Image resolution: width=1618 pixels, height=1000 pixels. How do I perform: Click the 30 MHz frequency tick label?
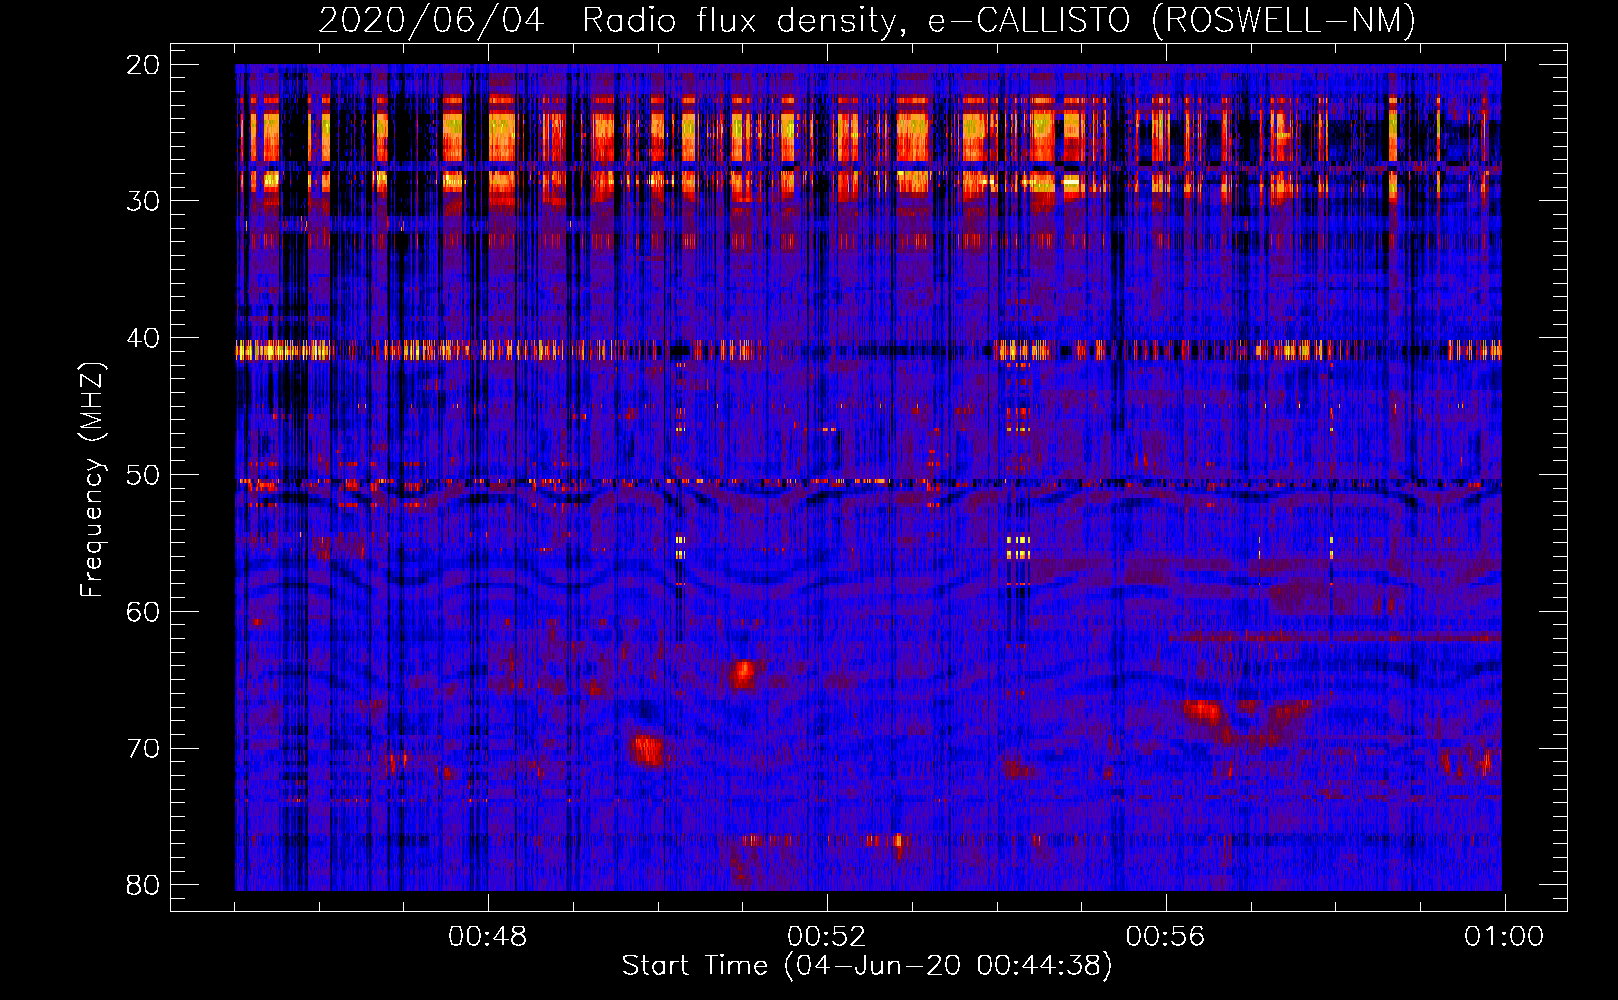pos(144,201)
